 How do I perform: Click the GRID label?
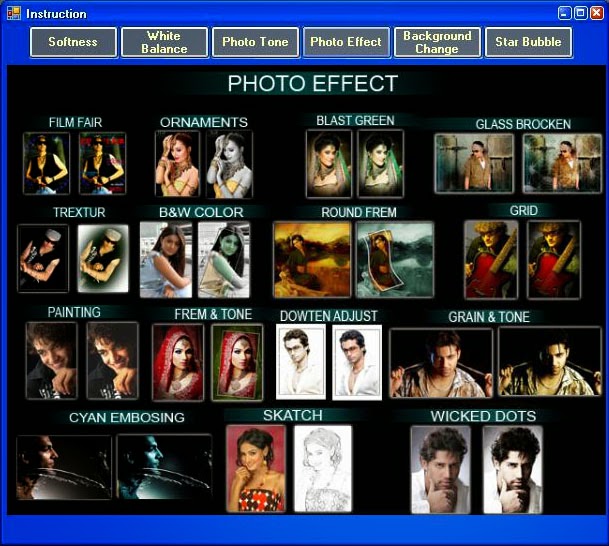pyautogui.click(x=524, y=210)
